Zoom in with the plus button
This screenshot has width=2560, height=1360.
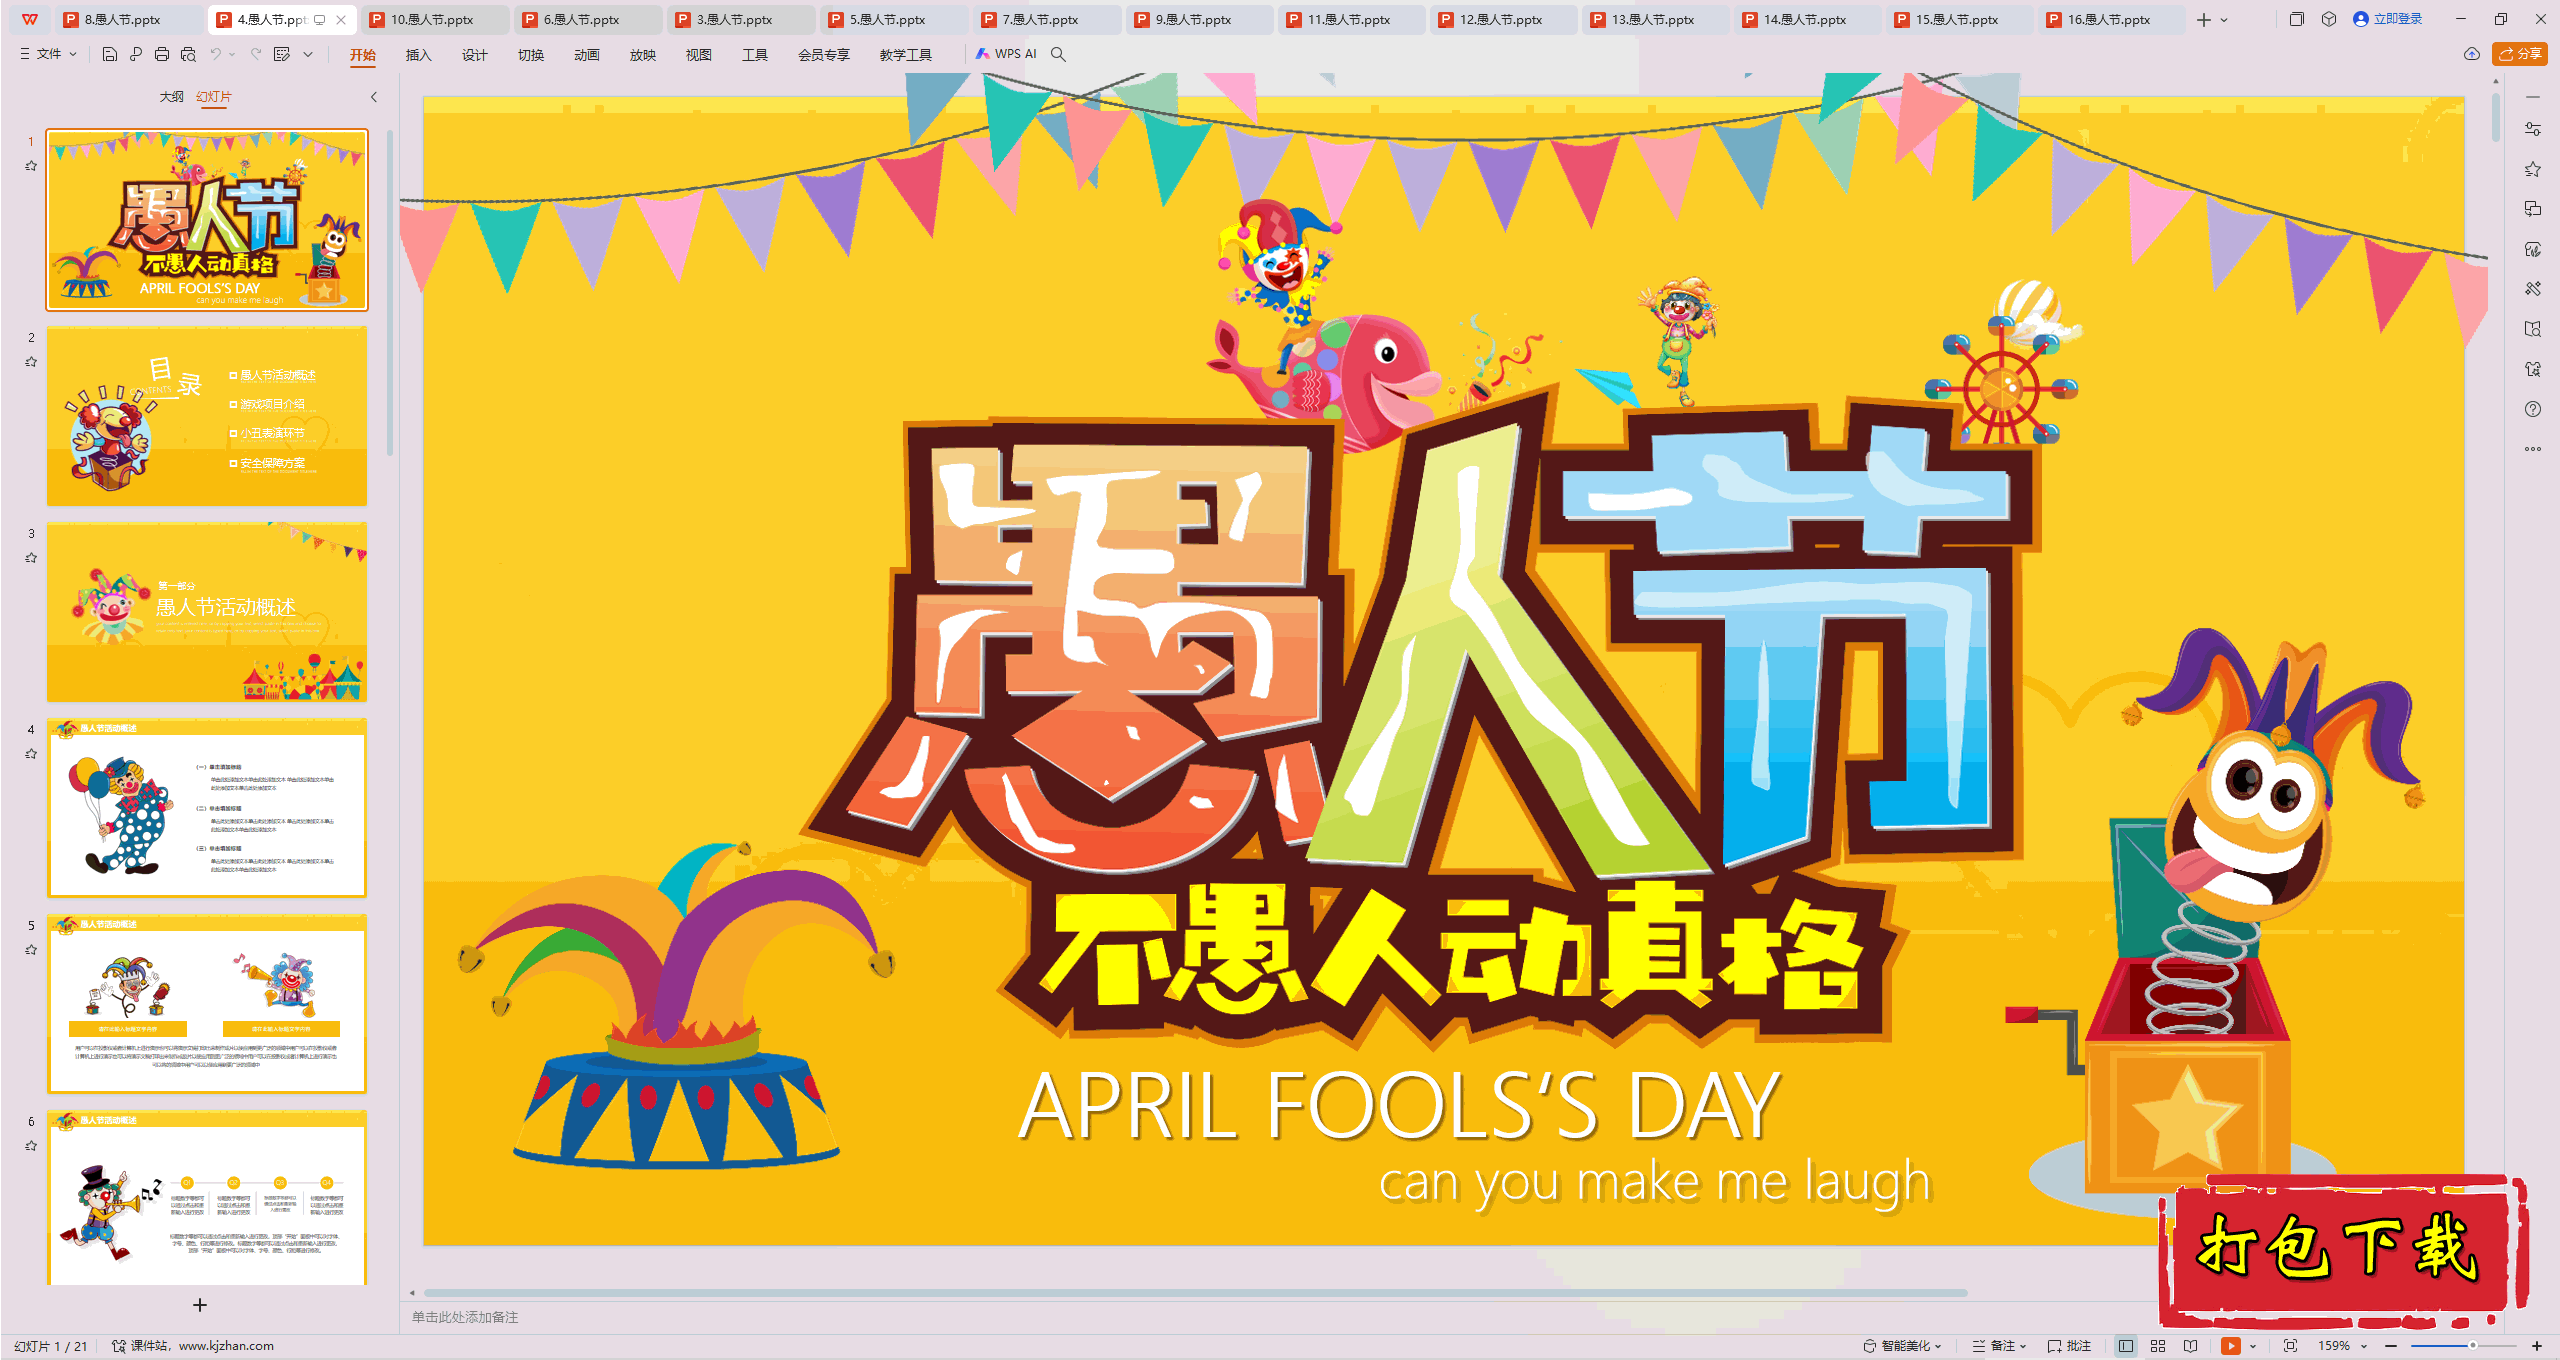[x=2537, y=1346]
